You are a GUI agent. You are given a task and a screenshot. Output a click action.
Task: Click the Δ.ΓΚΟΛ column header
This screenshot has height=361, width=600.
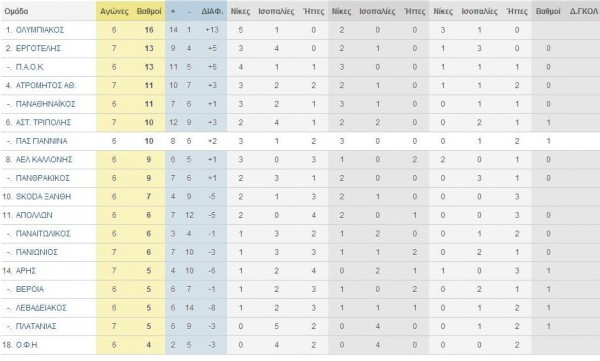[584, 11]
